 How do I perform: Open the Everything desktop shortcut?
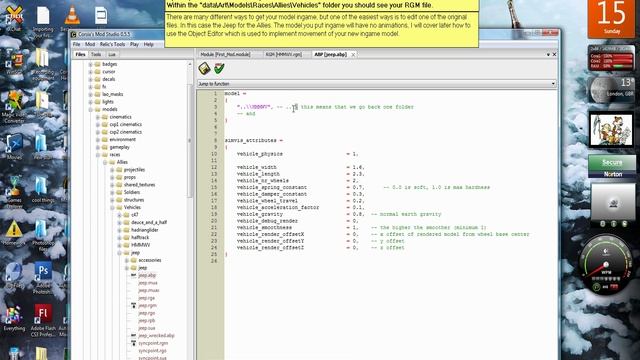14,318
